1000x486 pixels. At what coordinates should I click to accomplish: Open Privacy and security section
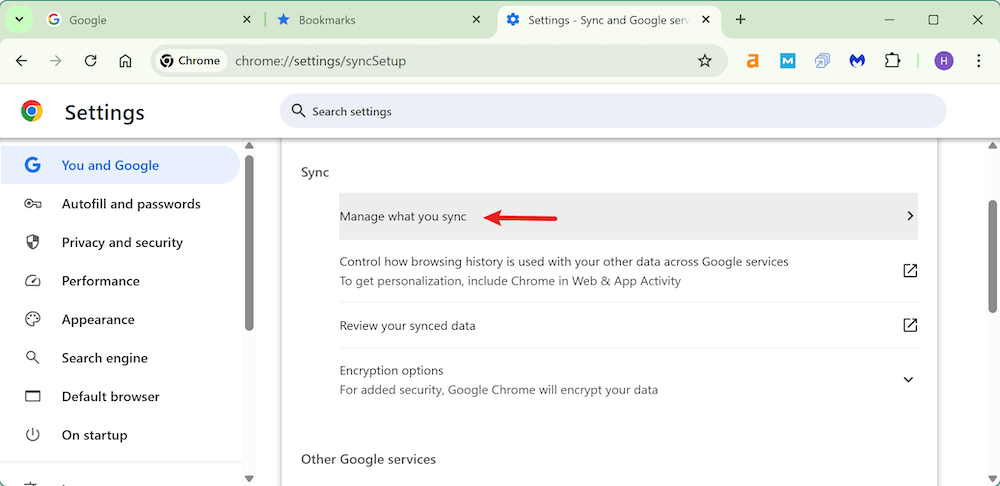pyautogui.click(x=120, y=242)
